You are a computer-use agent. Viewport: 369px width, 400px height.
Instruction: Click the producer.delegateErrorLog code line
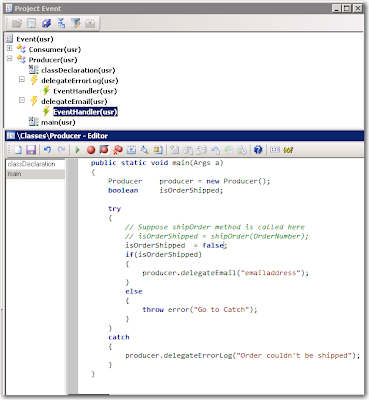[242, 355]
